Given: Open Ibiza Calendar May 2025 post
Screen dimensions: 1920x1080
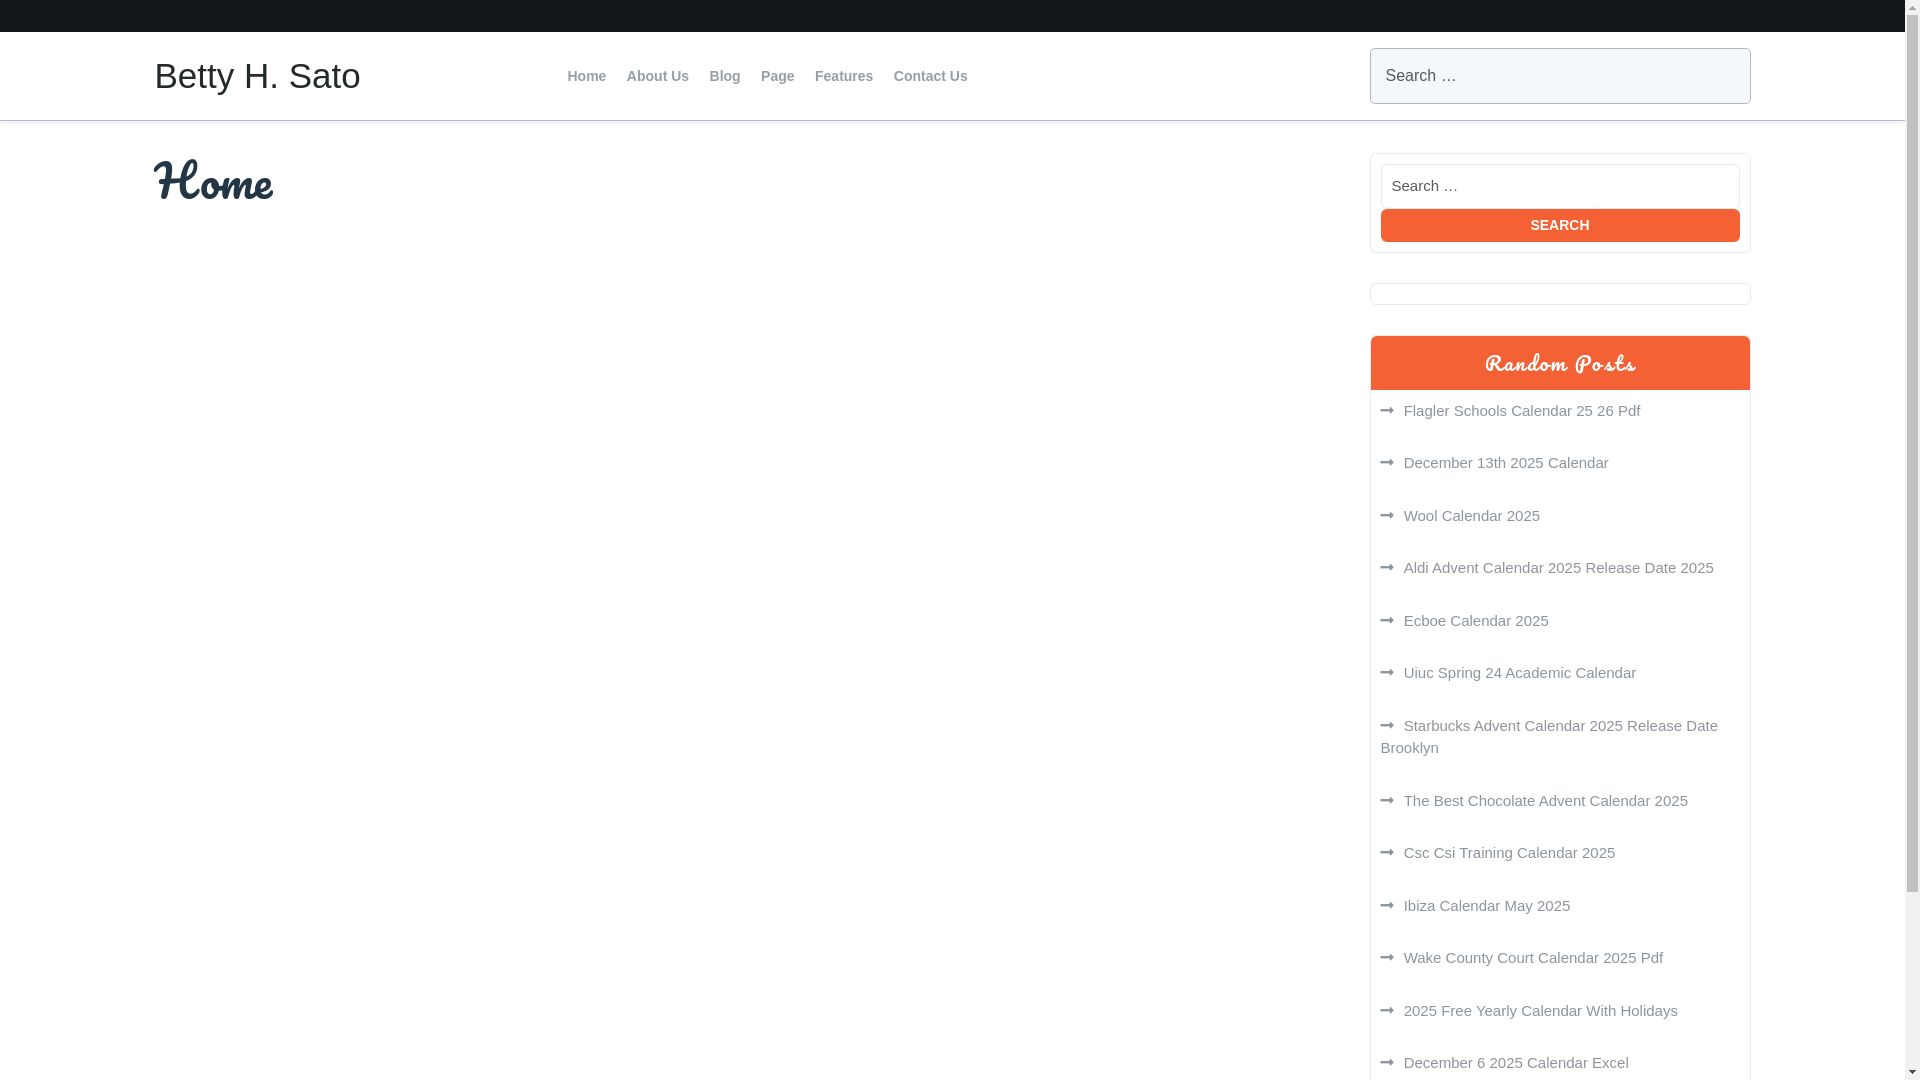Looking at the screenshot, I should click(x=1486, y=906).
